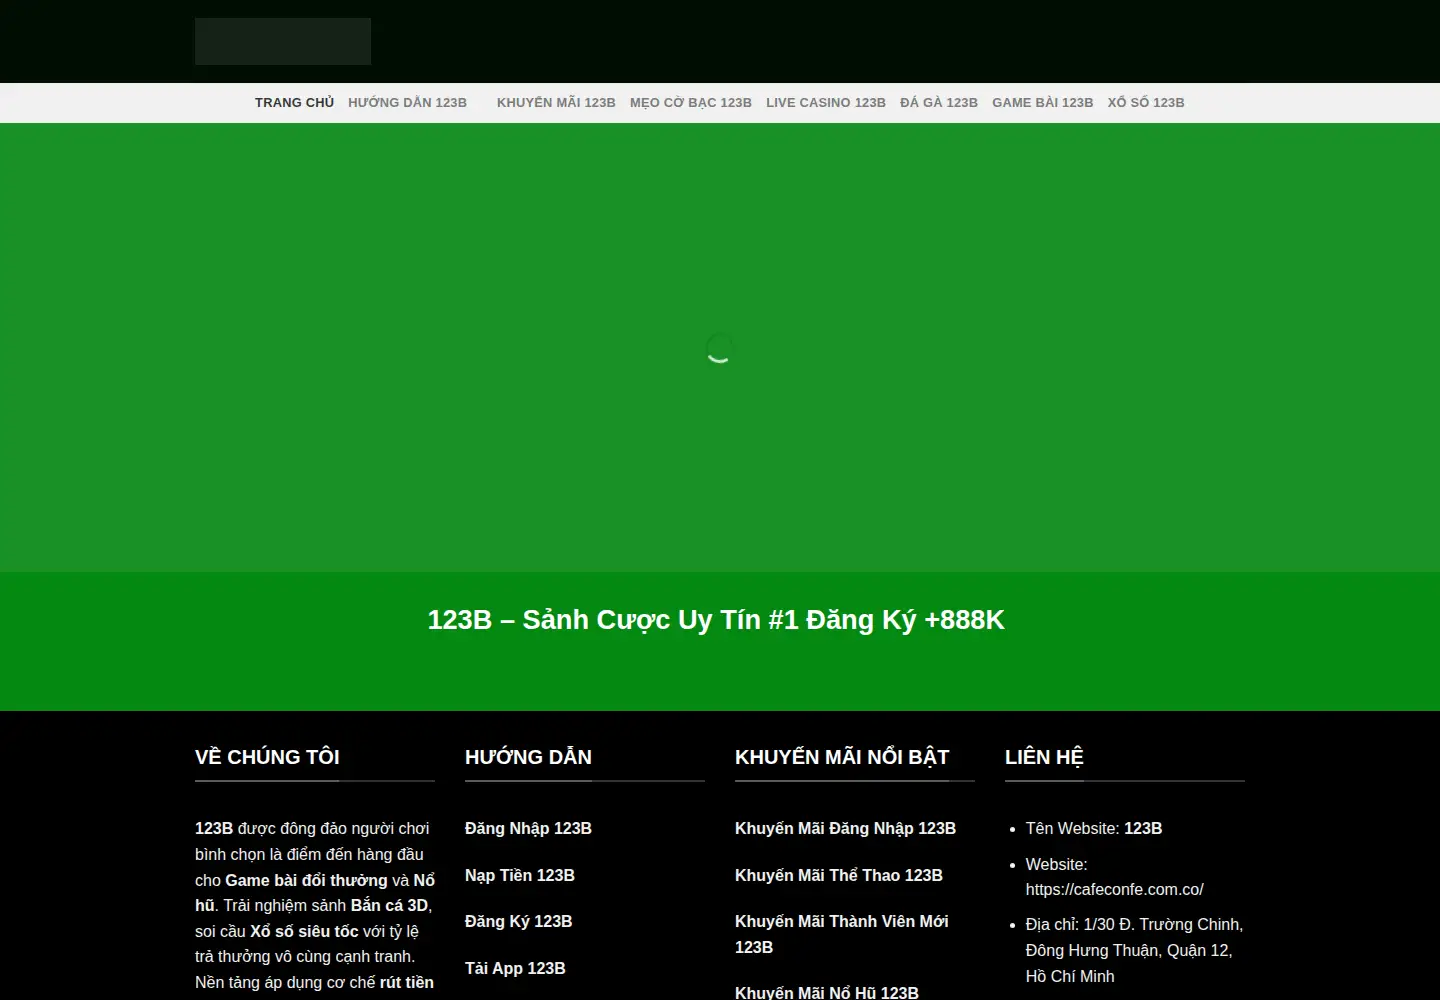
Task: Open the TRANG CHỦ menu item
Action: coord(294,103)
